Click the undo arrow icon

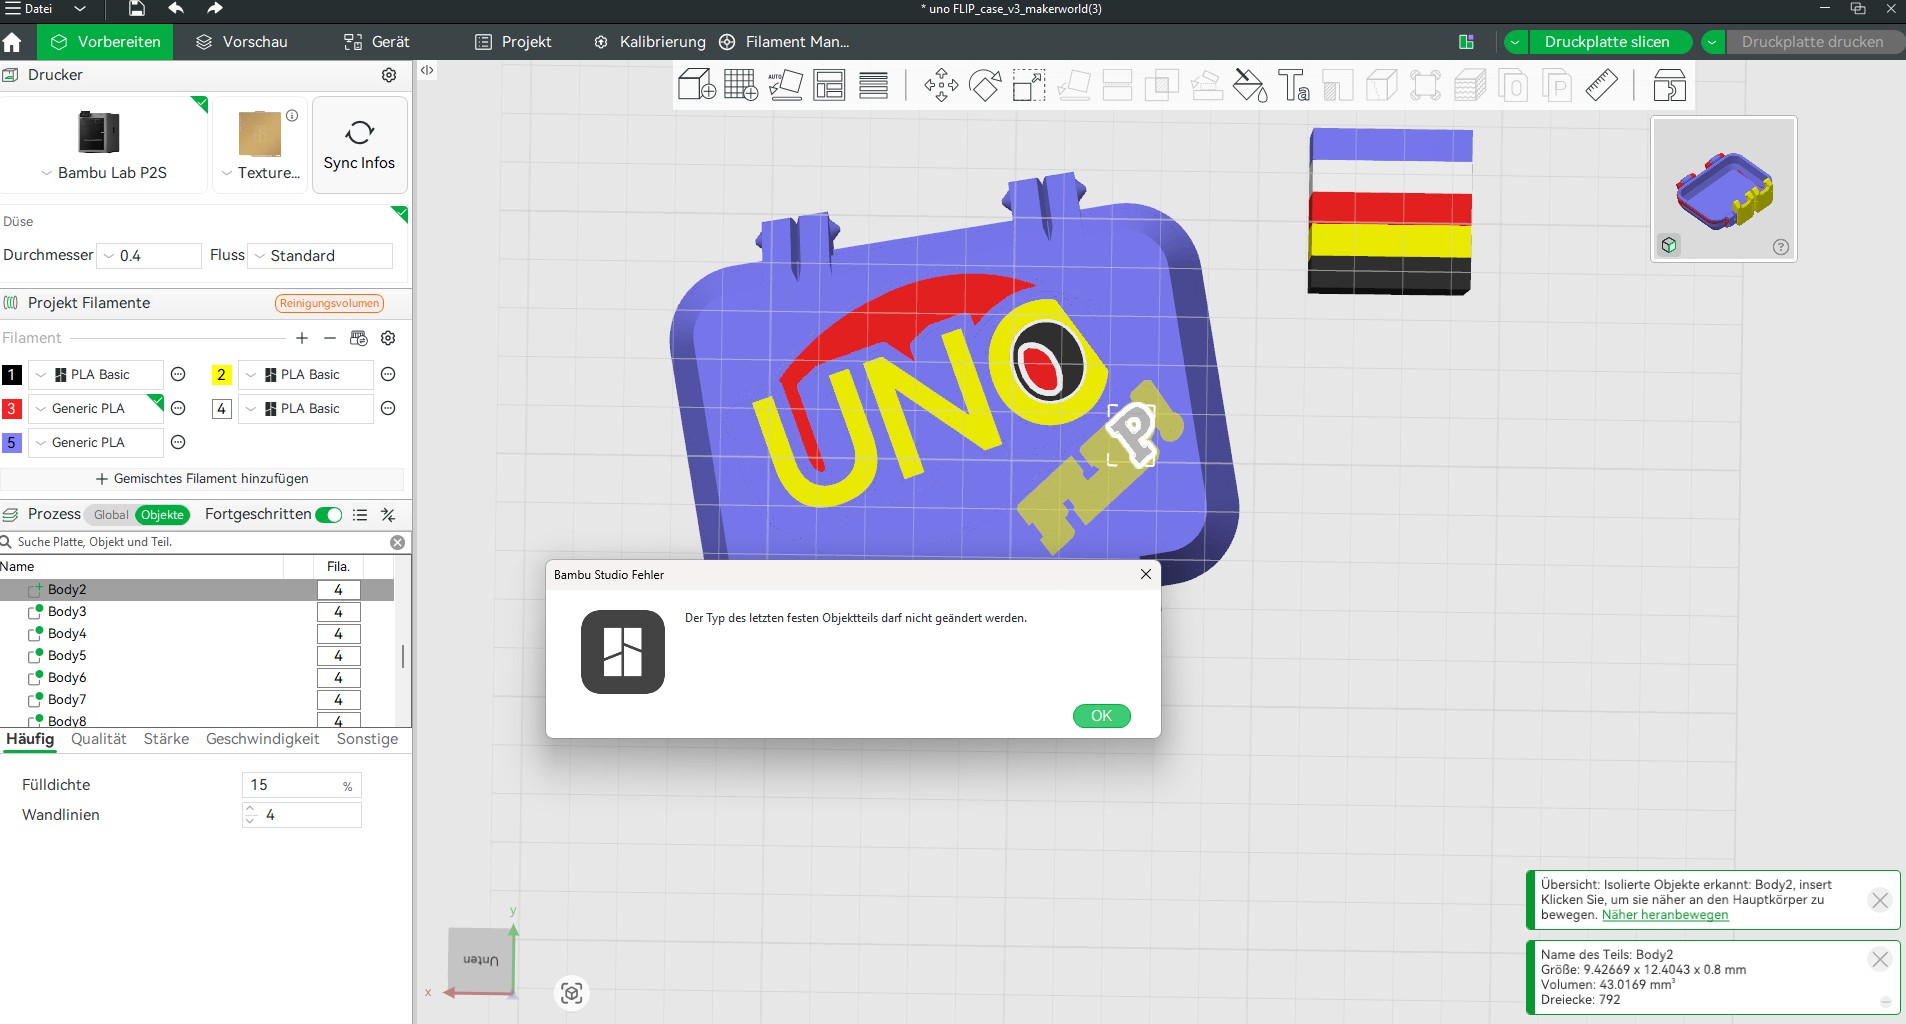[x=176, y=9]
